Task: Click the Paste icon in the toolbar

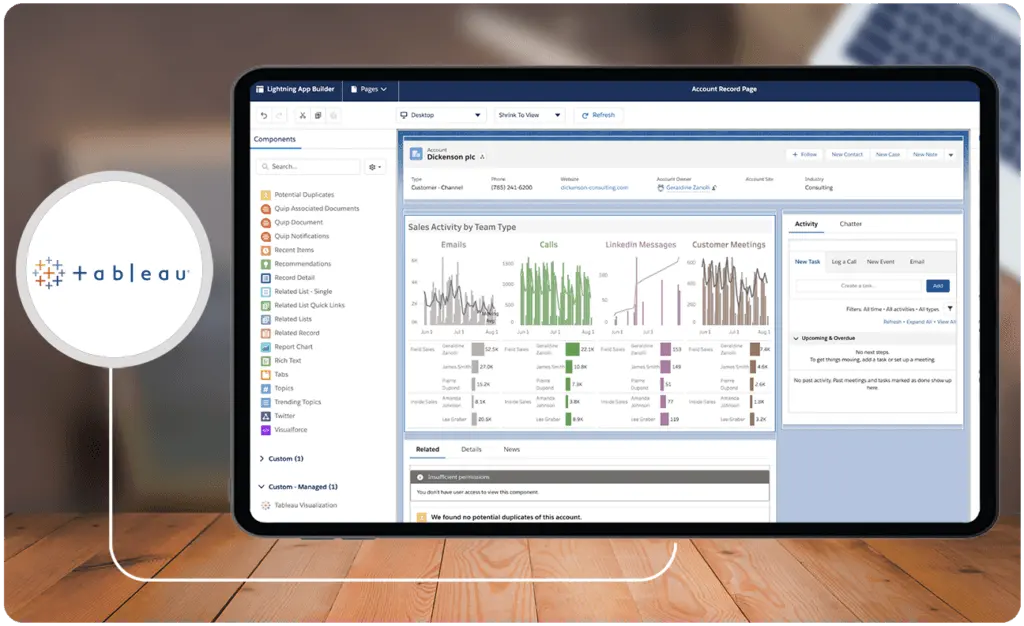Action: (334, 116)
